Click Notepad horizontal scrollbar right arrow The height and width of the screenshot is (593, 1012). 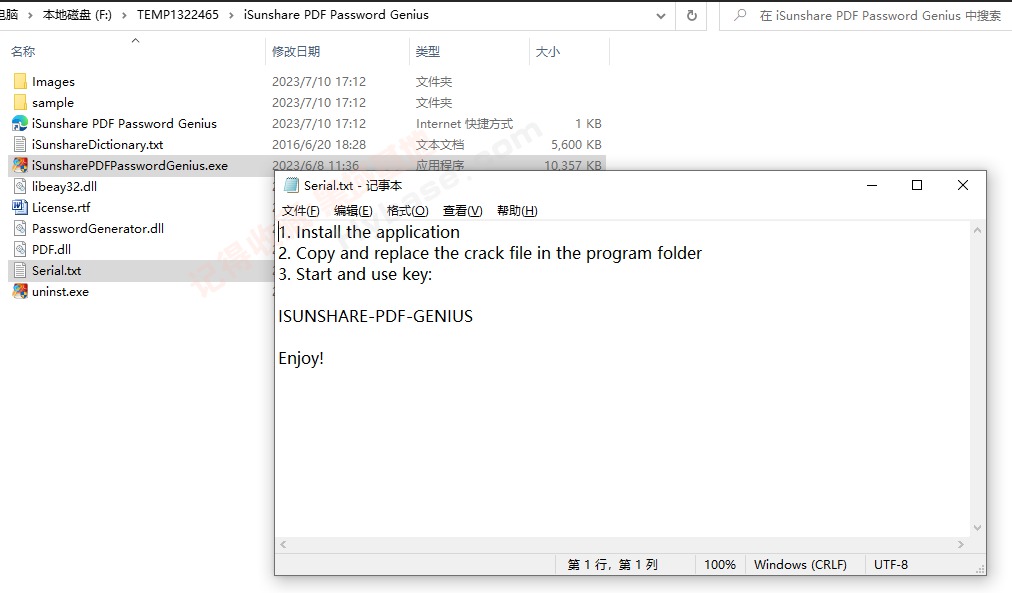pyautogui.click(x=961, y=545)
